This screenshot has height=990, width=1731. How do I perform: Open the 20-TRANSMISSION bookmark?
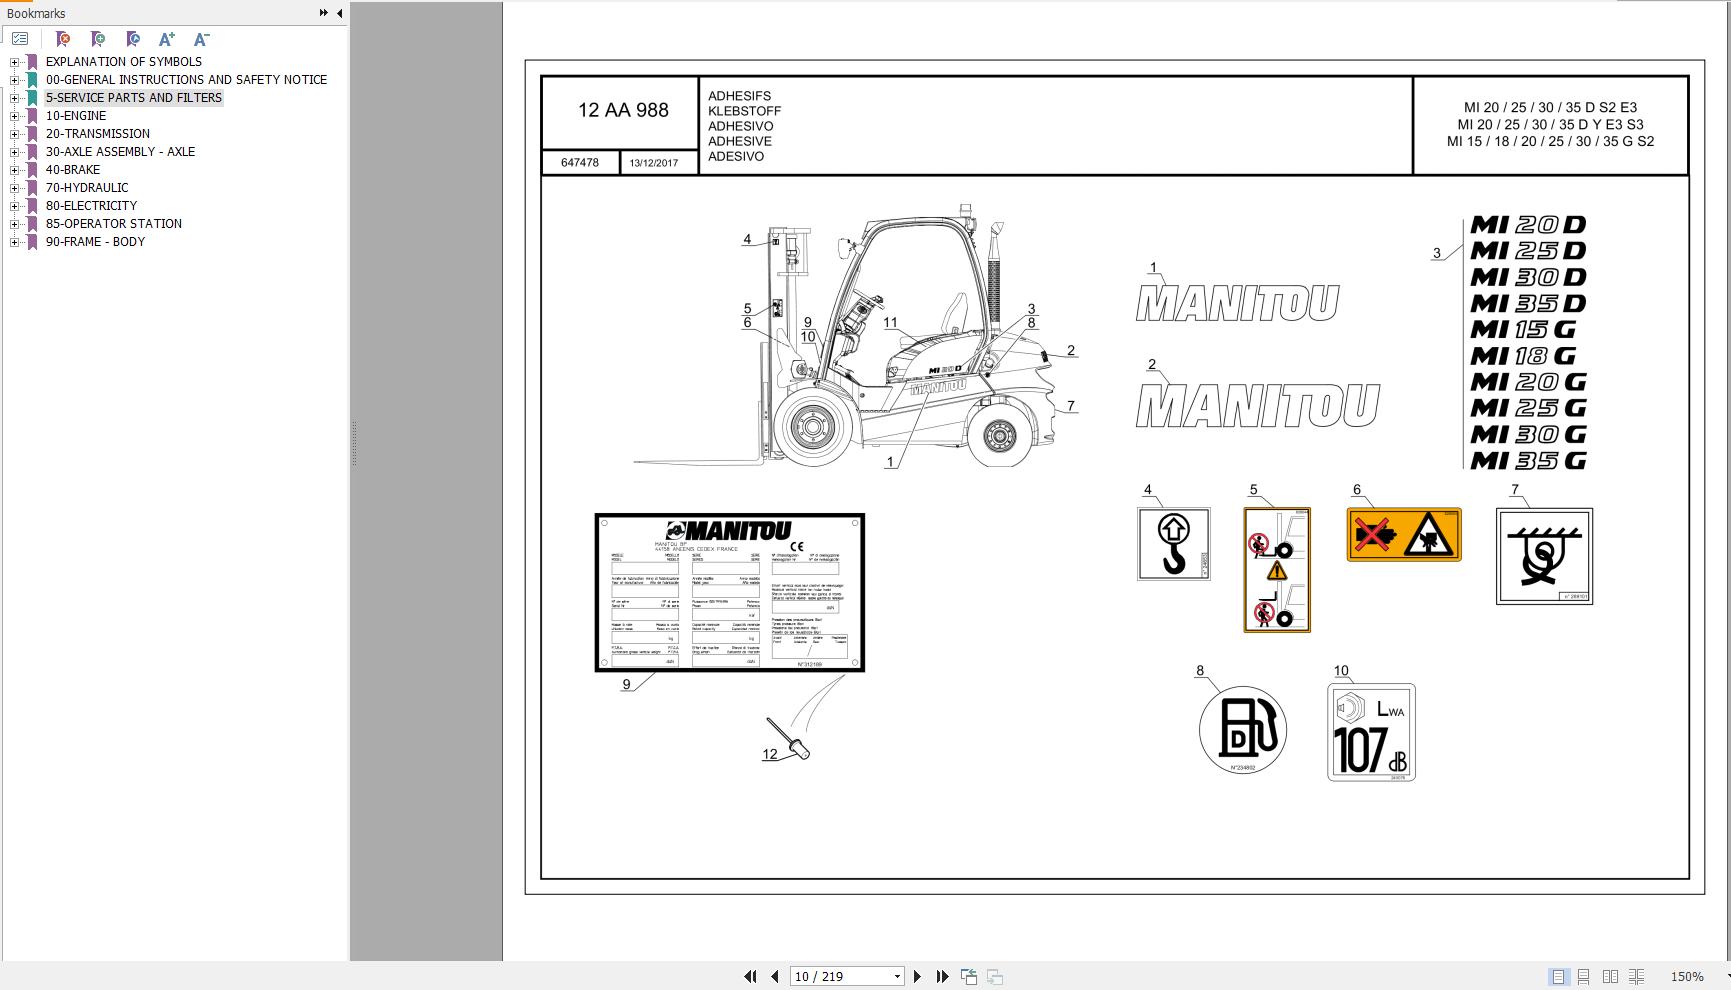tap(97, 134)
